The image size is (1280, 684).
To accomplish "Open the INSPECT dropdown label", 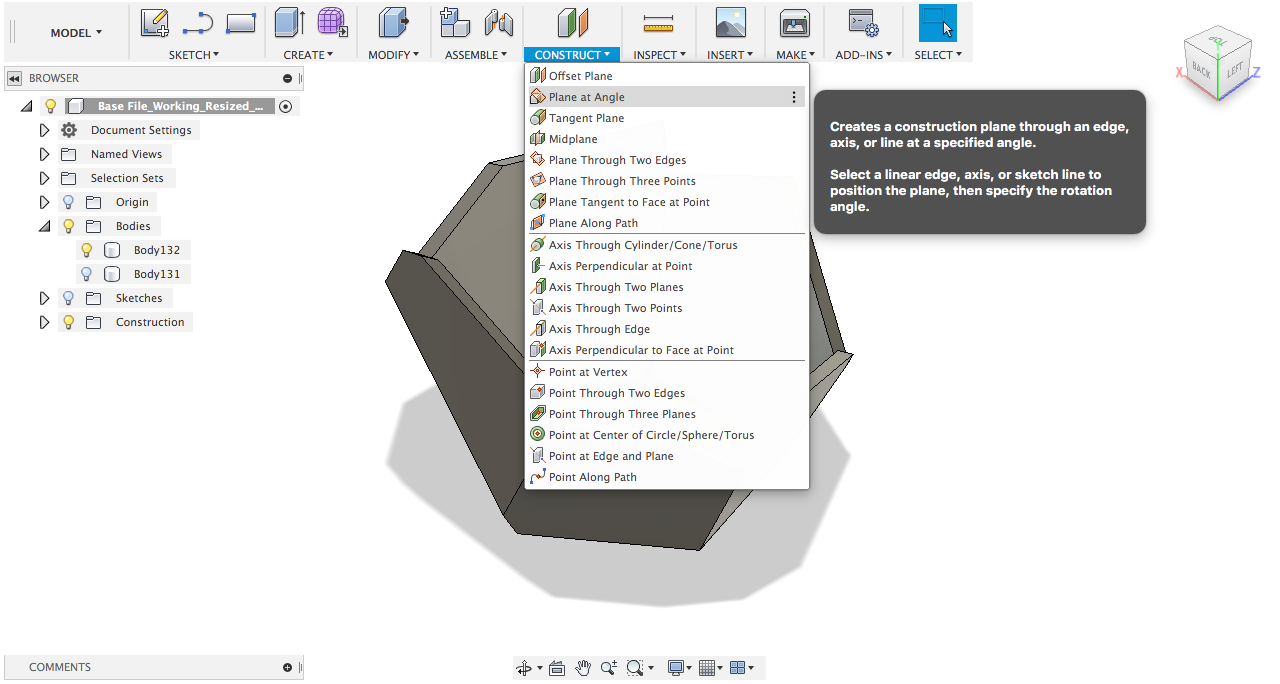I will pyautogui.click(x=659, y=55).
